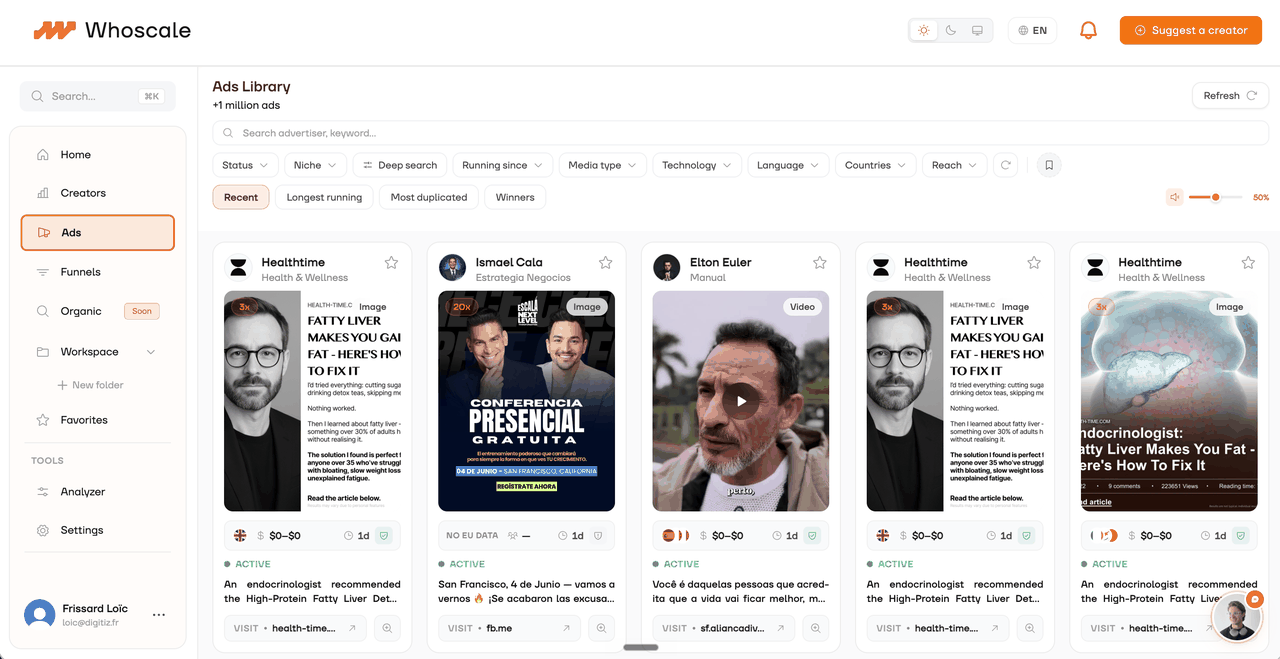The height and width of the screenshot is (659, 1280).
Task: Click green shield on Elton Euler card
Action: click(812, 536)
